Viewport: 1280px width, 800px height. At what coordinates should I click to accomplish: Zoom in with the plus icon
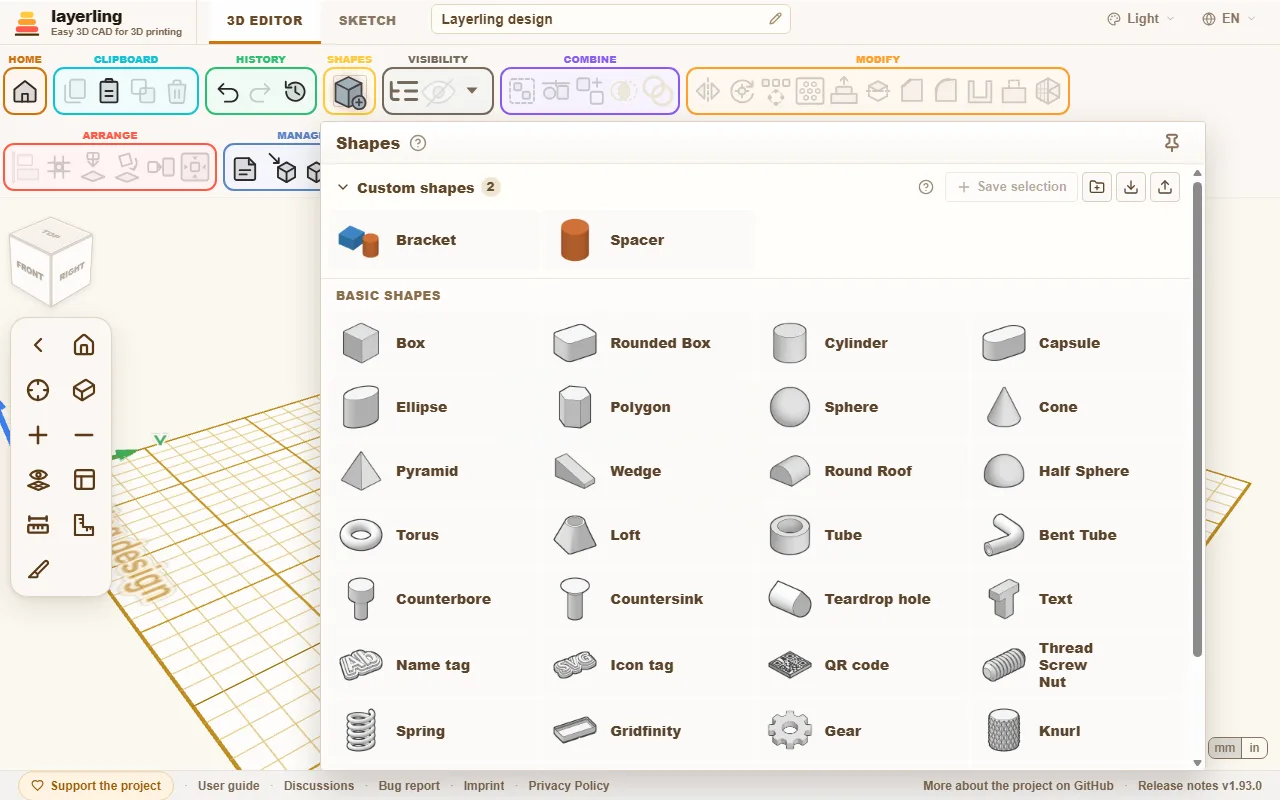pyautogui.click(x=38, y=435)
